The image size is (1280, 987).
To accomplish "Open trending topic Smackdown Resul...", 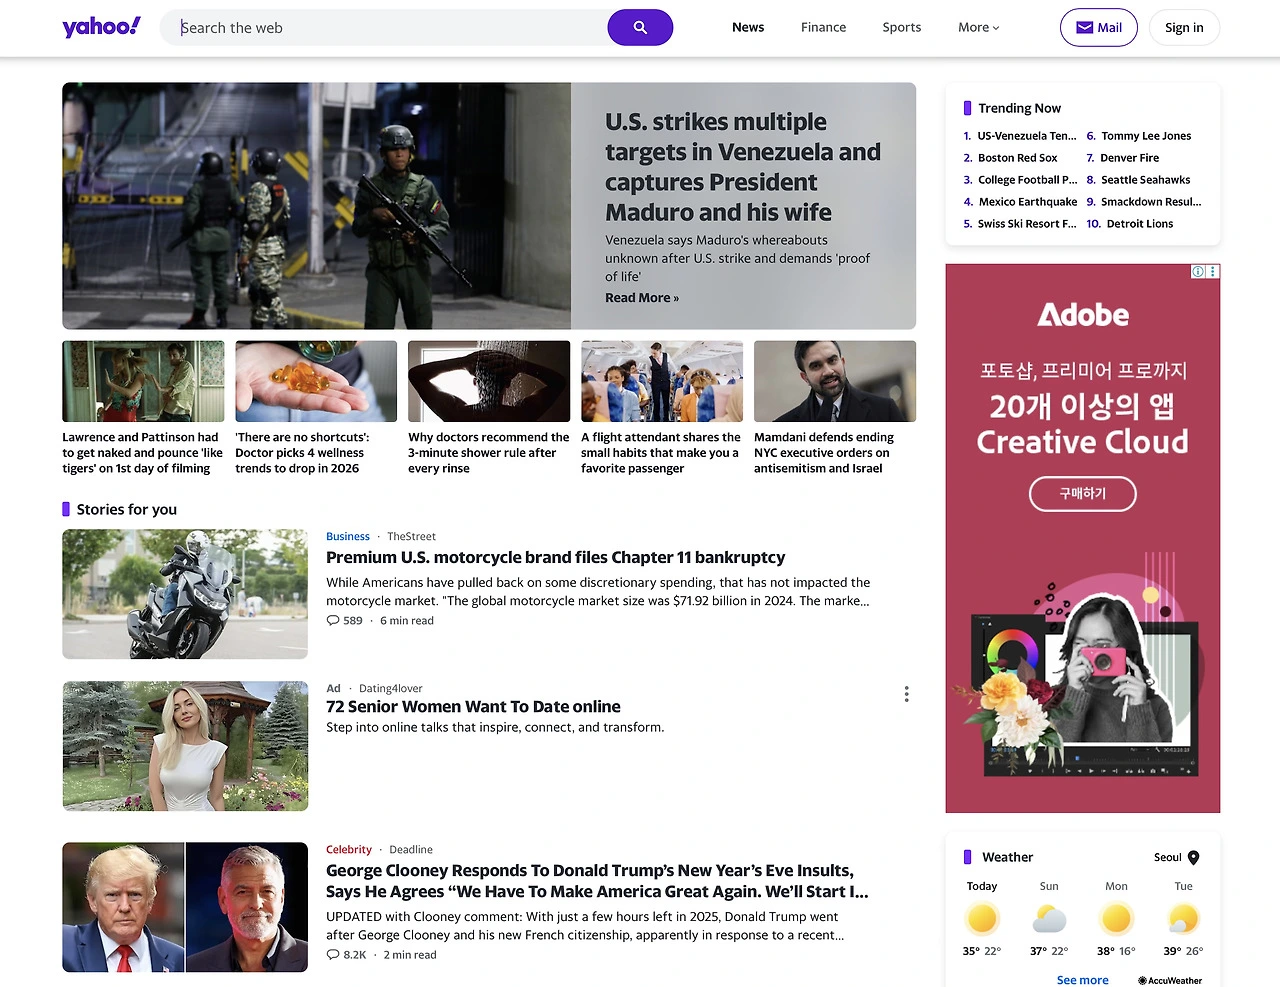I will point(1151,202).
